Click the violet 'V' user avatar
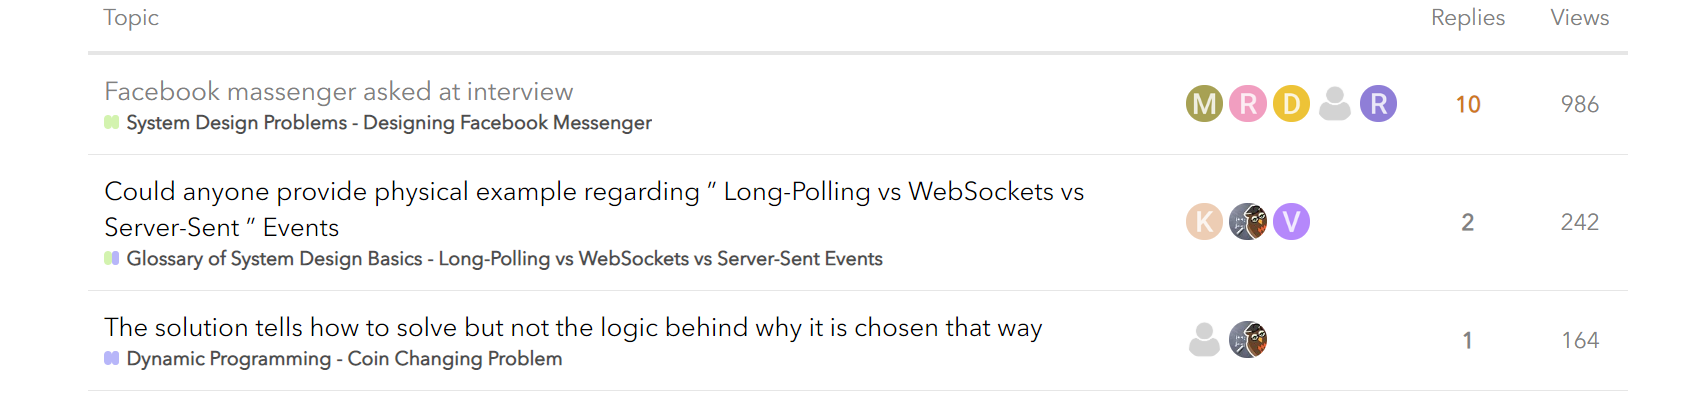This screenshot has width=1708, height=400. [1291, 222]
